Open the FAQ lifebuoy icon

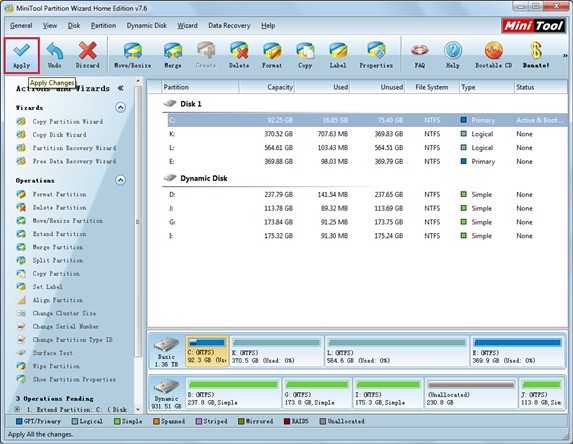[x=420, y=56]
